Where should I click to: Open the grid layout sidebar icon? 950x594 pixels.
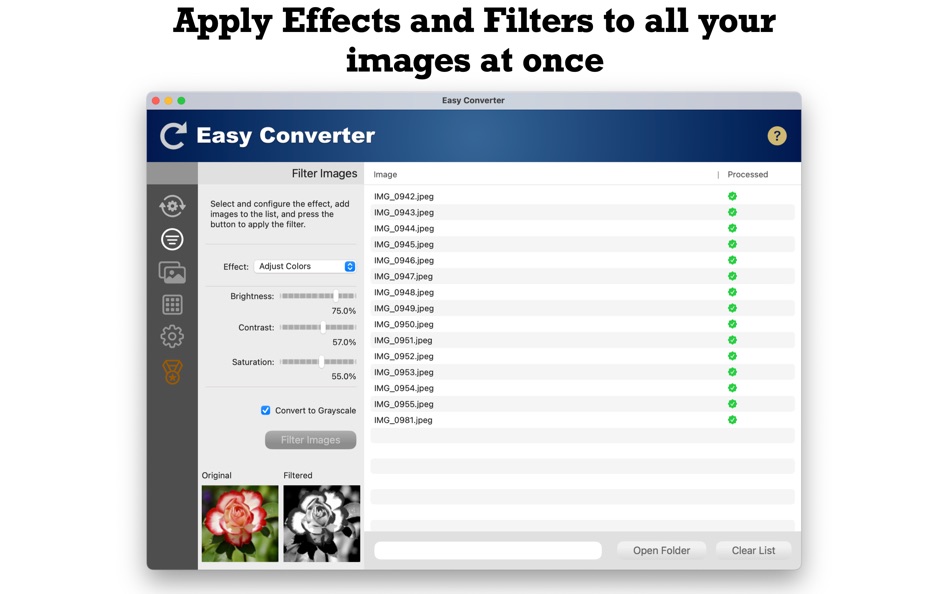coord(172,305)
